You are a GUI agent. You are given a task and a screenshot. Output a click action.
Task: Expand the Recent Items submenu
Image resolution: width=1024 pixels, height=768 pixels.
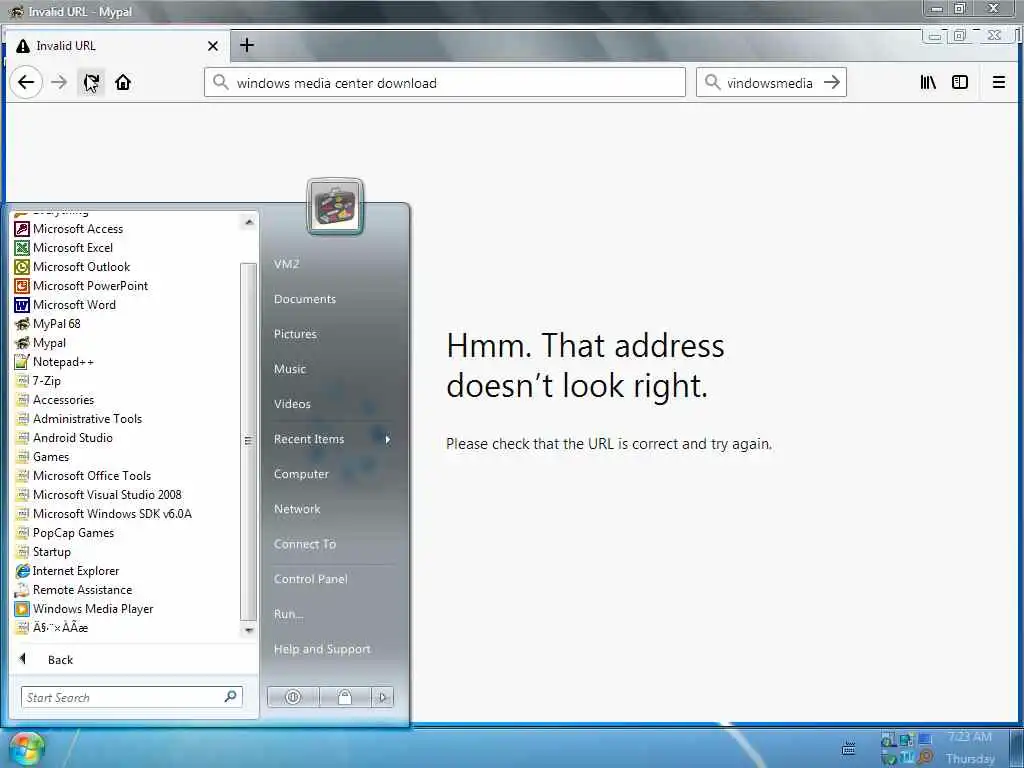(332, 439)
